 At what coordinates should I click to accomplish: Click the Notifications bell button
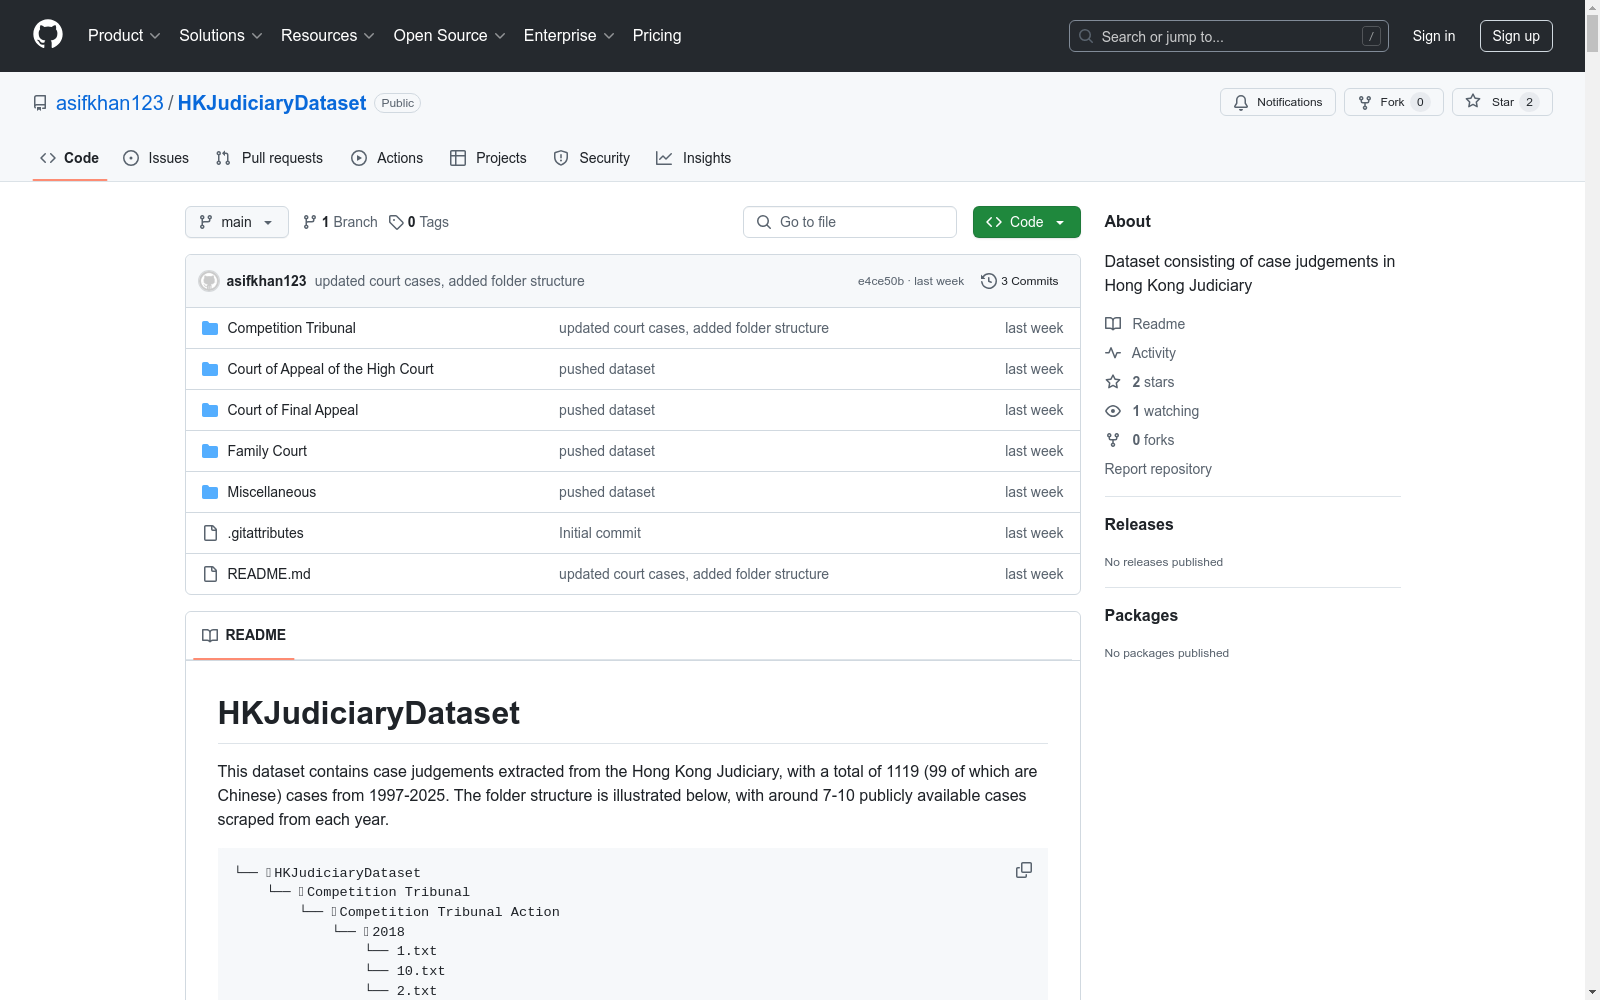[x=1277, y=102]
